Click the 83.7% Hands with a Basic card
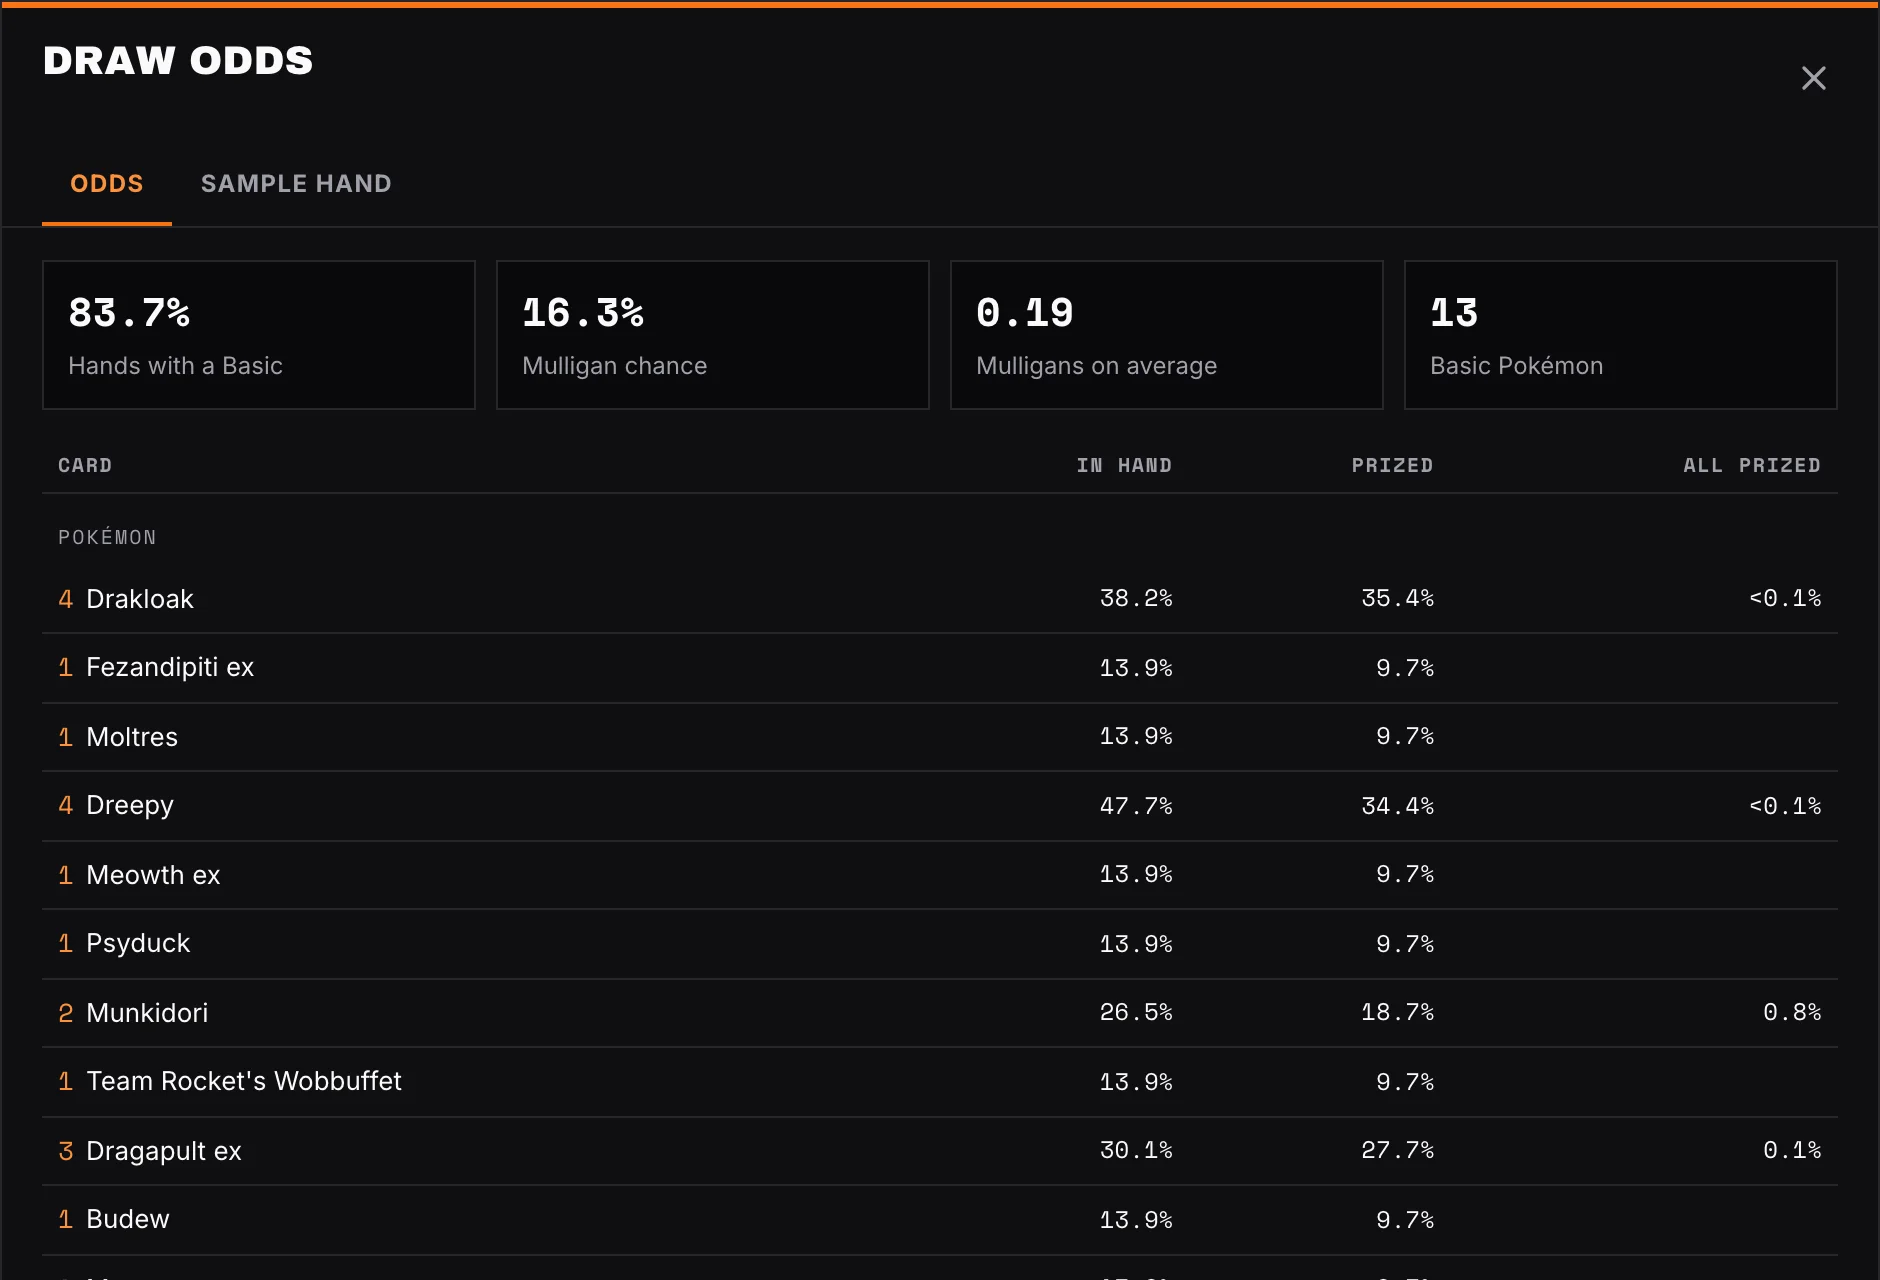The image size is (1880, 1280). [259, 335]
